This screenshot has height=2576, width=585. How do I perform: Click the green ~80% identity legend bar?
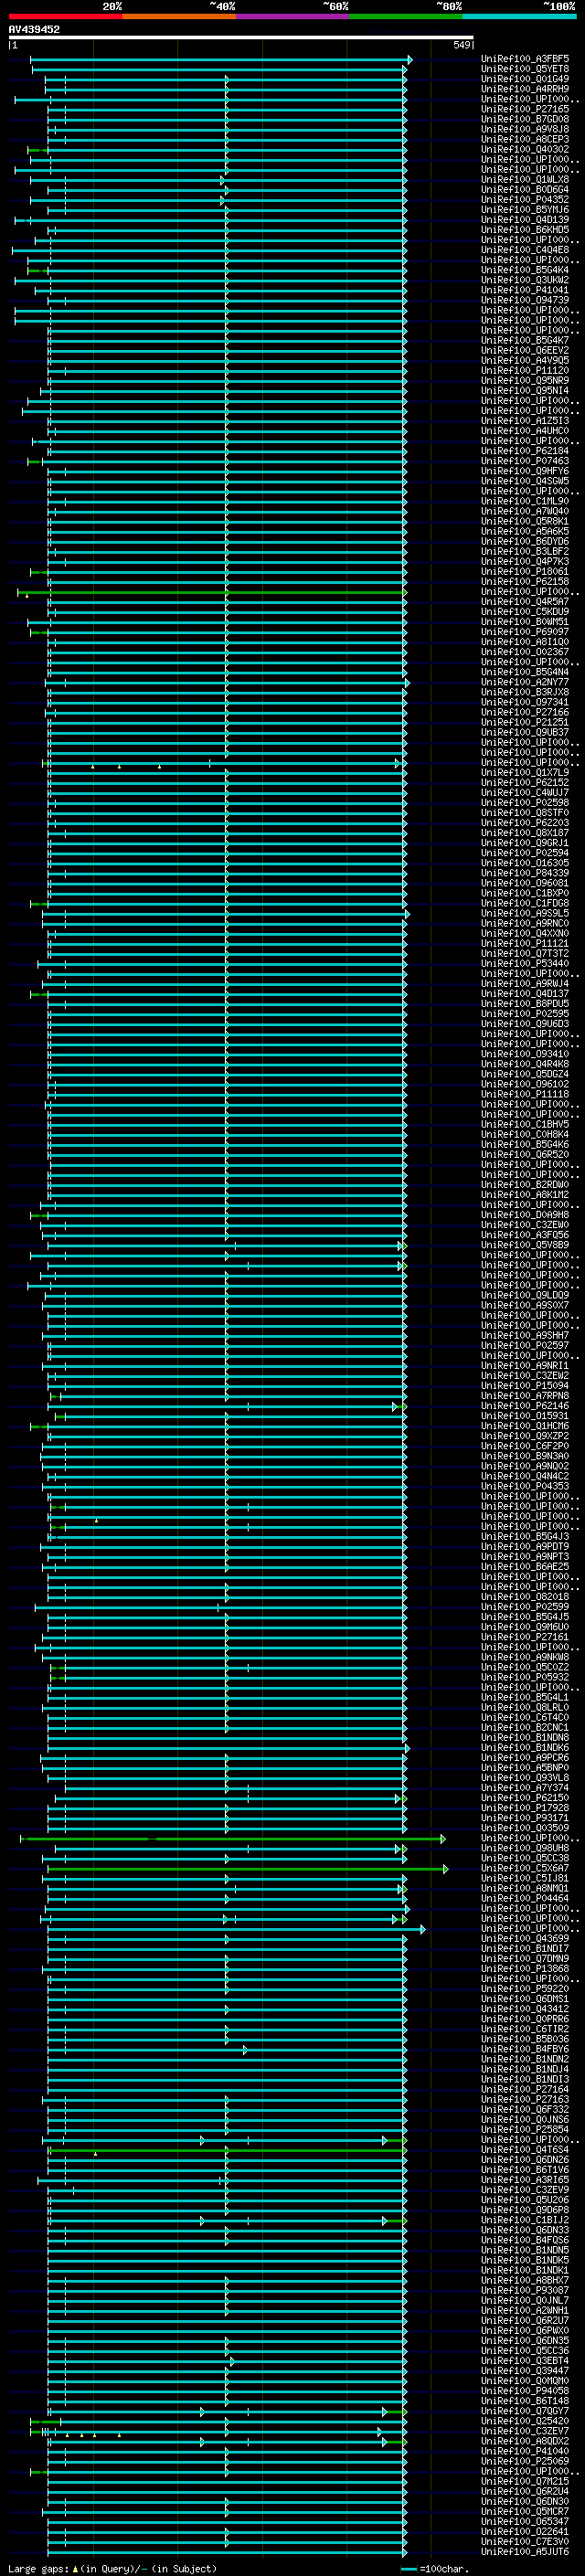click(x=406, y=17)
